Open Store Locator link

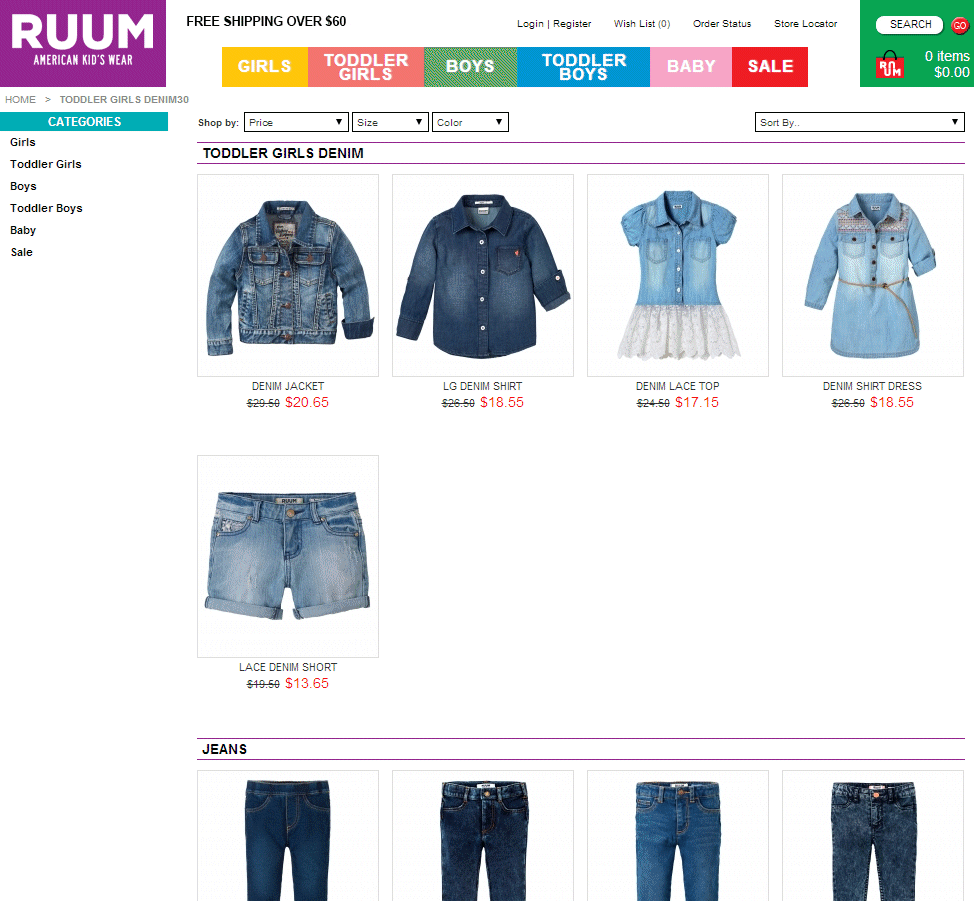point(805,24)
